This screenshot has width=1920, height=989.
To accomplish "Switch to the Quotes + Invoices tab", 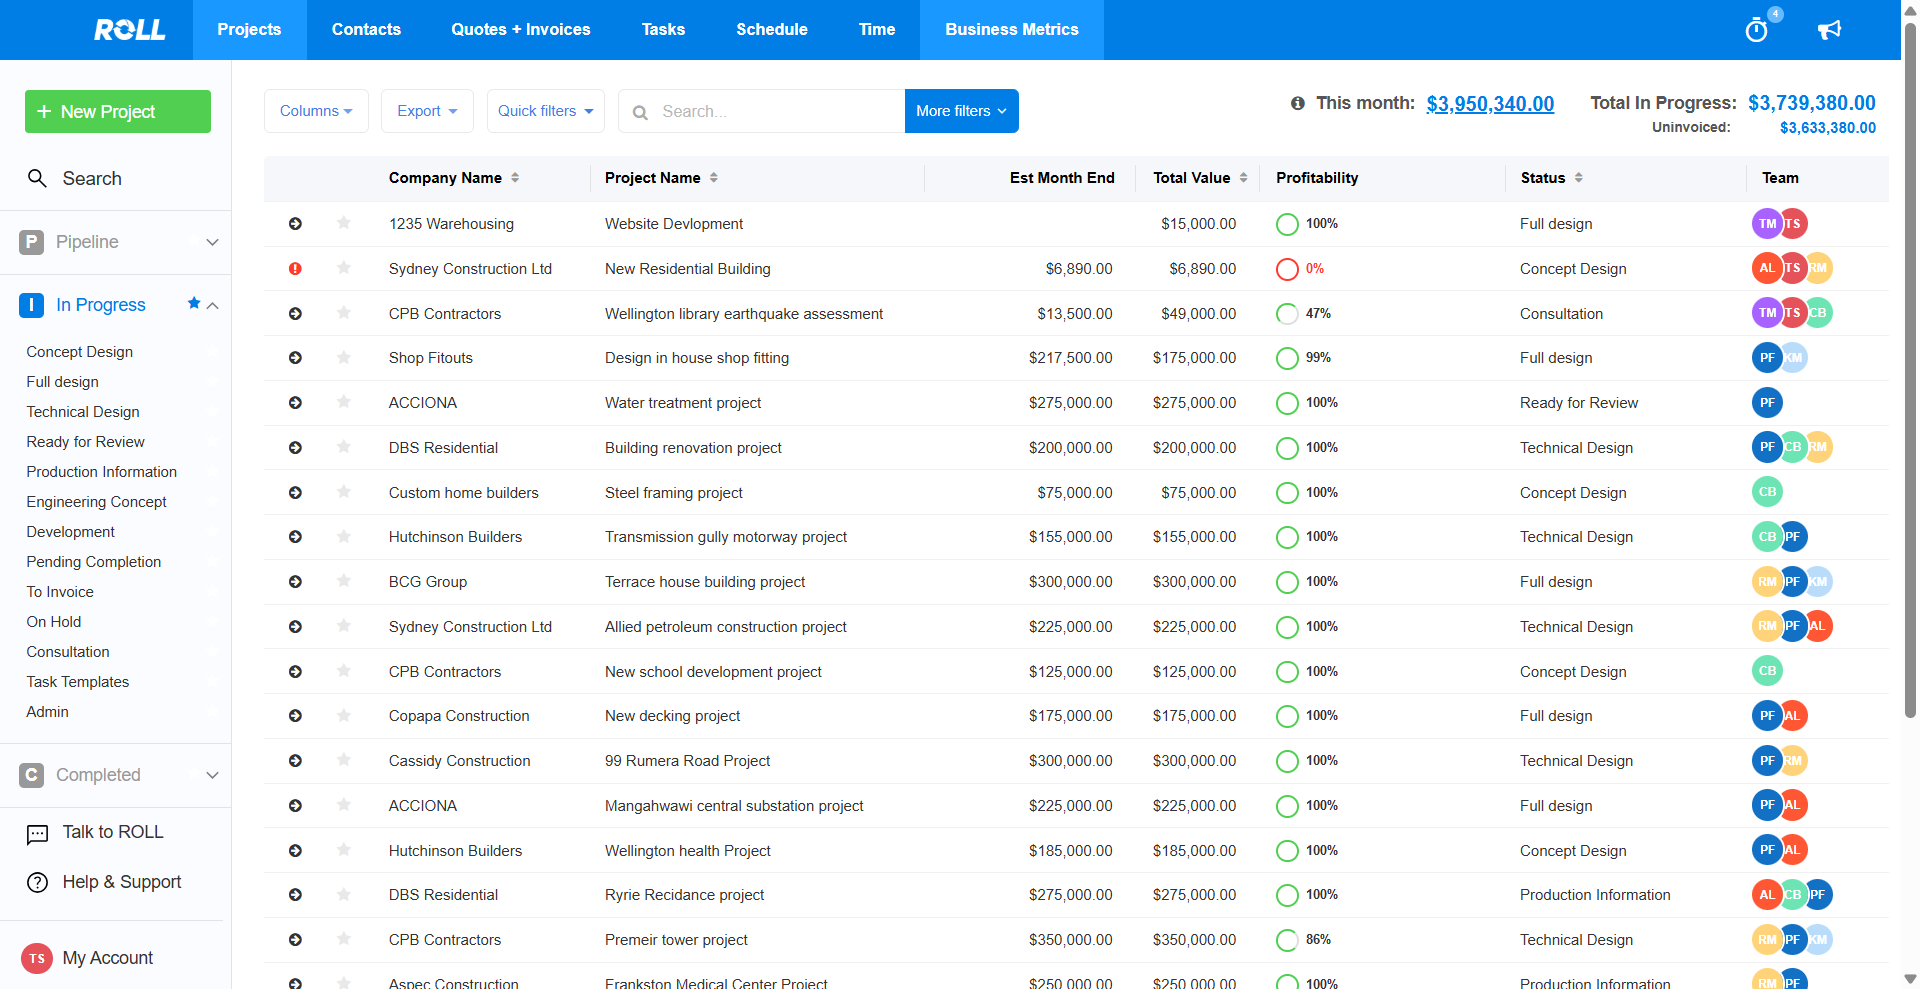I will pos(520,30).
